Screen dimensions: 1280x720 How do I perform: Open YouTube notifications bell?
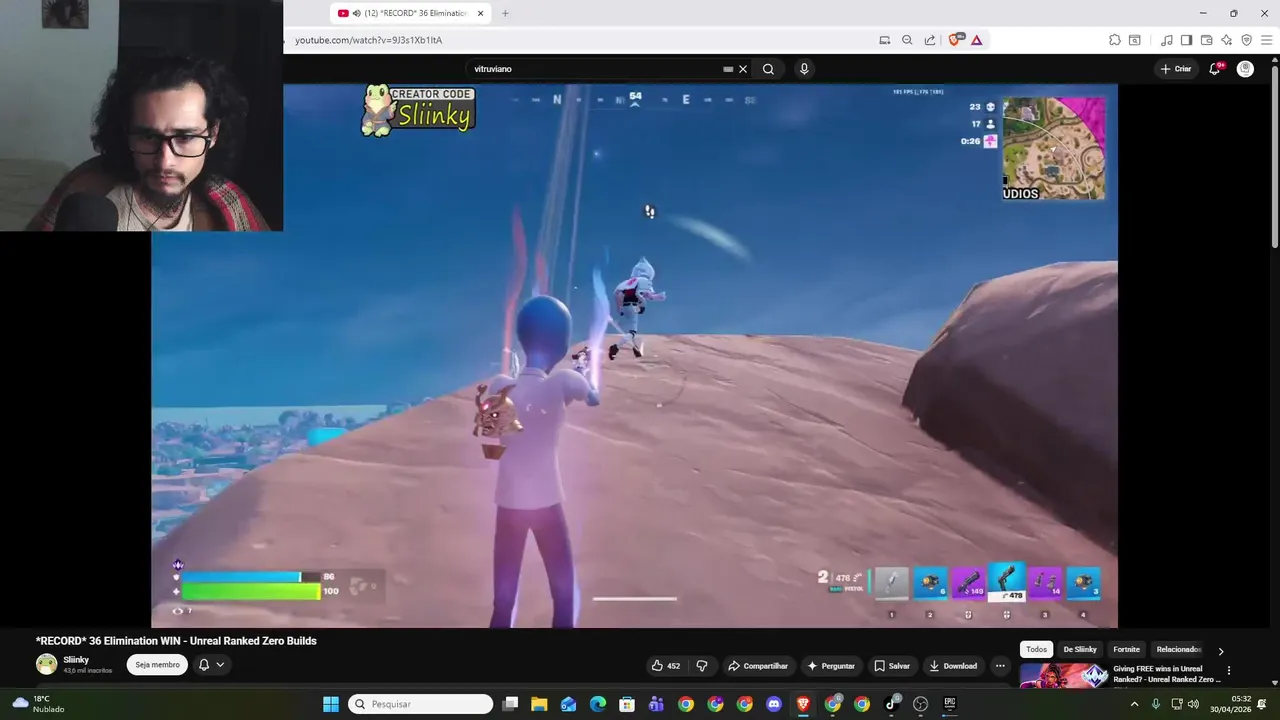coord(1215,69)
